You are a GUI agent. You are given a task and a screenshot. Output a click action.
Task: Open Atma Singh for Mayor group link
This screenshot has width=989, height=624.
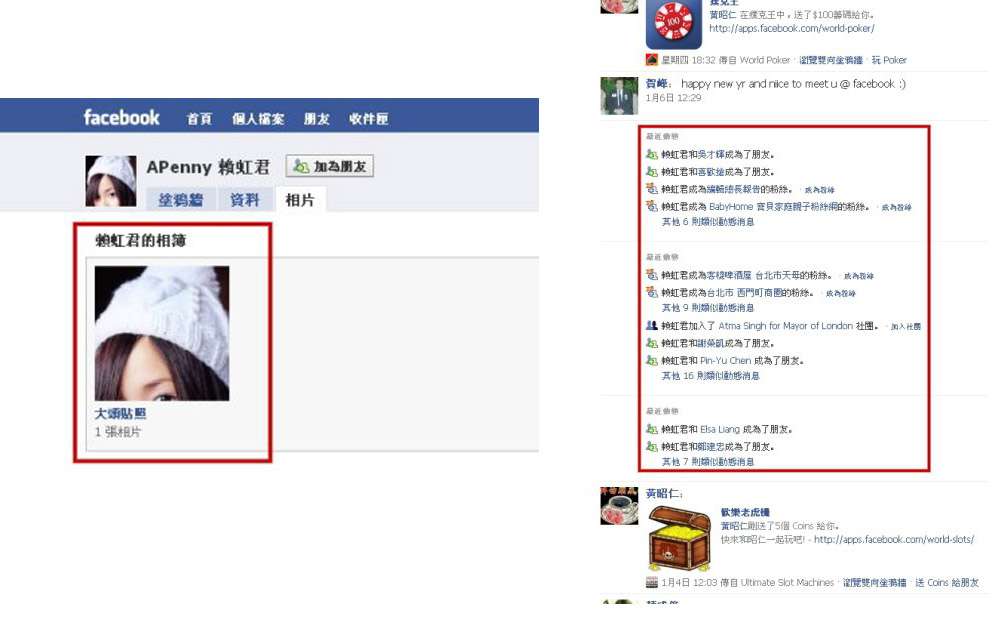pos(785,326)
